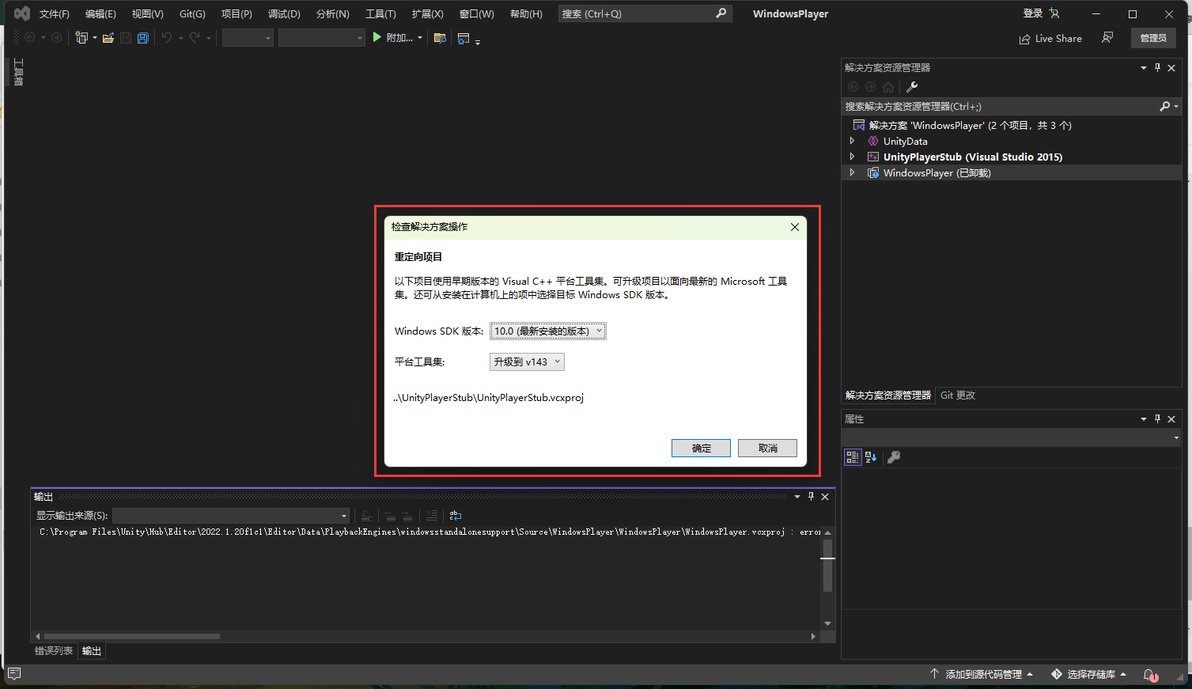Click 取消 to cancel retargeting

click(x=767, y=448)
